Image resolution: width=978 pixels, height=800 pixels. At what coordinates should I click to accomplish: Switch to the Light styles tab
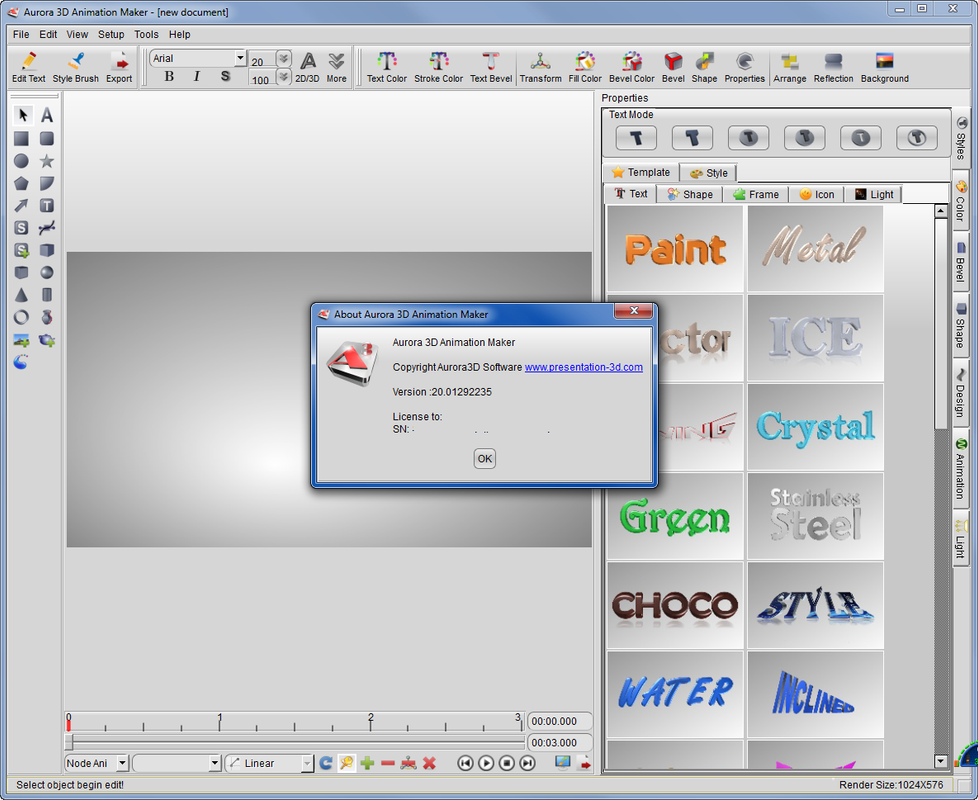(x=873, y=195)
